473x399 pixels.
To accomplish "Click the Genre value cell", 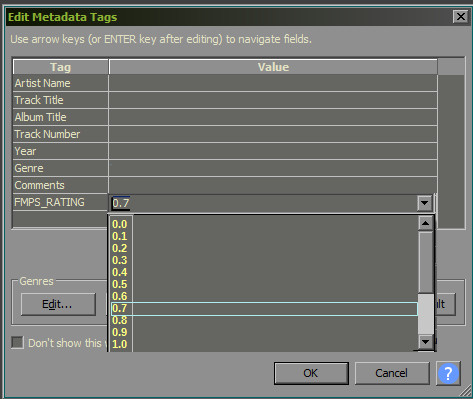I will coord(273,168).
